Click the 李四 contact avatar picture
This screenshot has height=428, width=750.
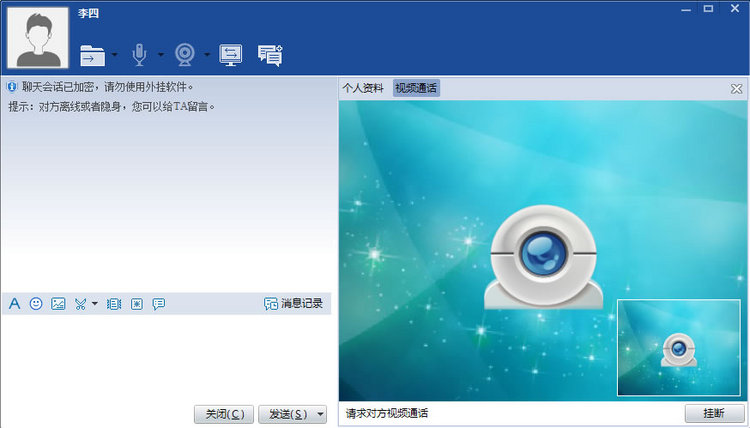pyautogui.click(x=38, y=37)
